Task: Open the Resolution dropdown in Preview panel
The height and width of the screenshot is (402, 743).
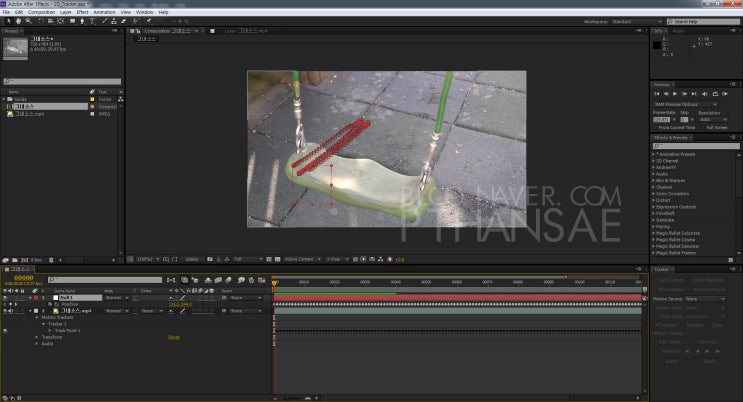Action: (713, 120)
